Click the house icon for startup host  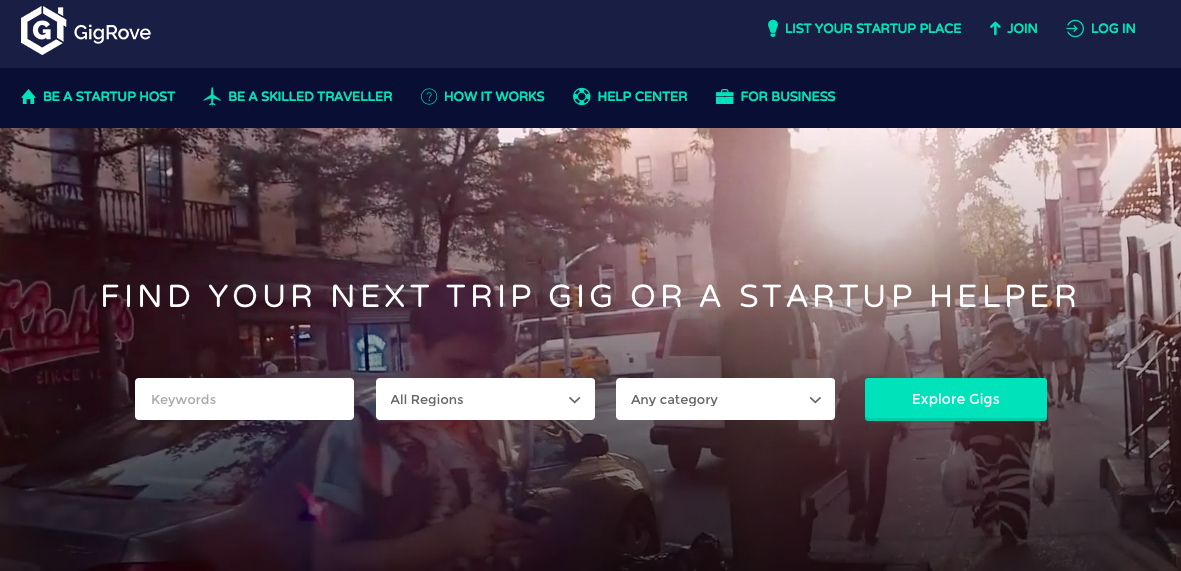coord(29,96)
